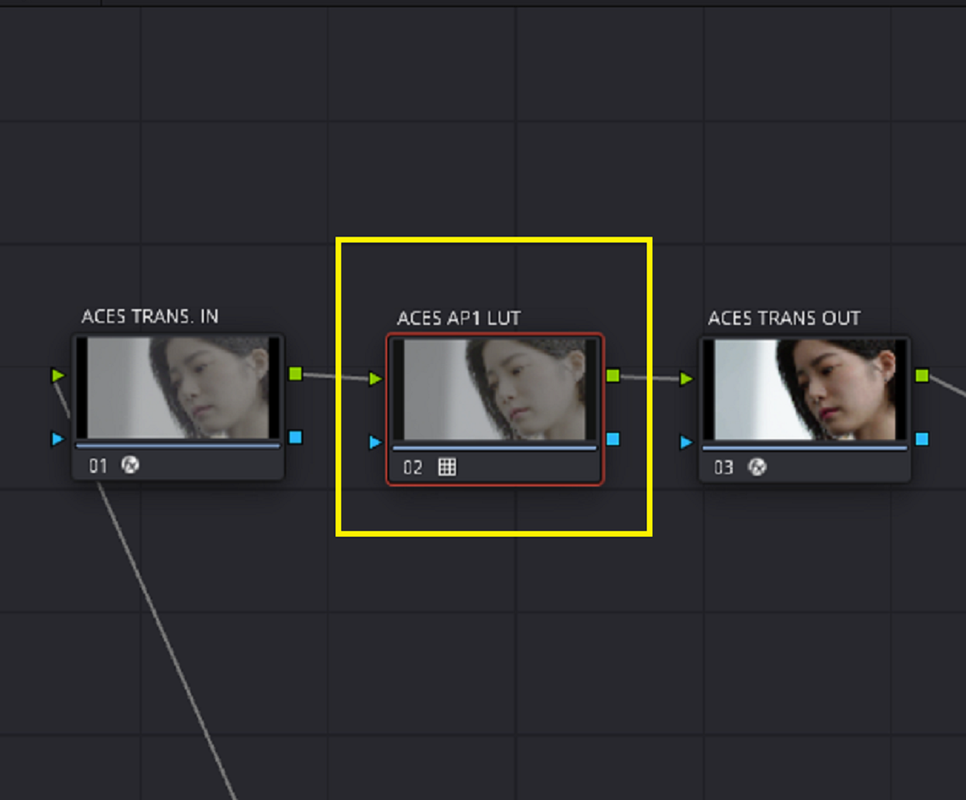Image resolution: width=966 pixels, height=800 pixels.
Task: Click green RGB output of ACES TRANS OUT node
Action: point(922,376)
